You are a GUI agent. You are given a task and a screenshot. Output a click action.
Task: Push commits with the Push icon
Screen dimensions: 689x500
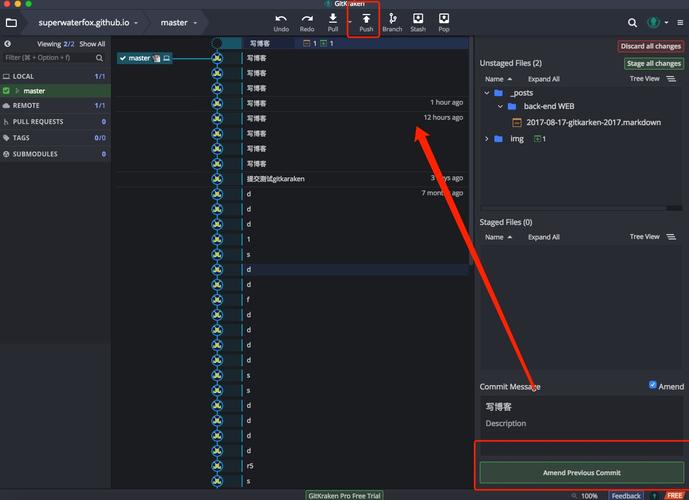tap(366, 18)
